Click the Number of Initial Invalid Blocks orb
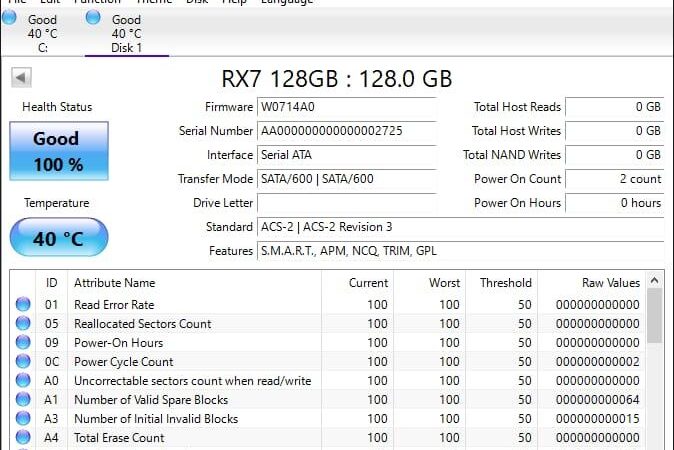The image size is (674, 450). click(23, 419)
